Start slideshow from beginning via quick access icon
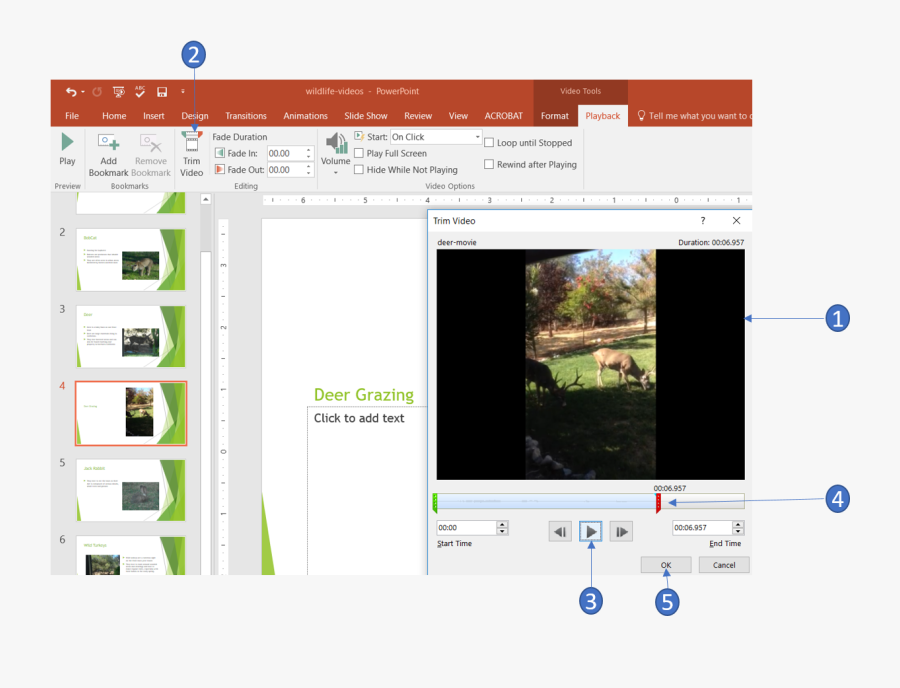Image resolution: width=900 pixels, height=688 pixels. (x=119, y=92)
